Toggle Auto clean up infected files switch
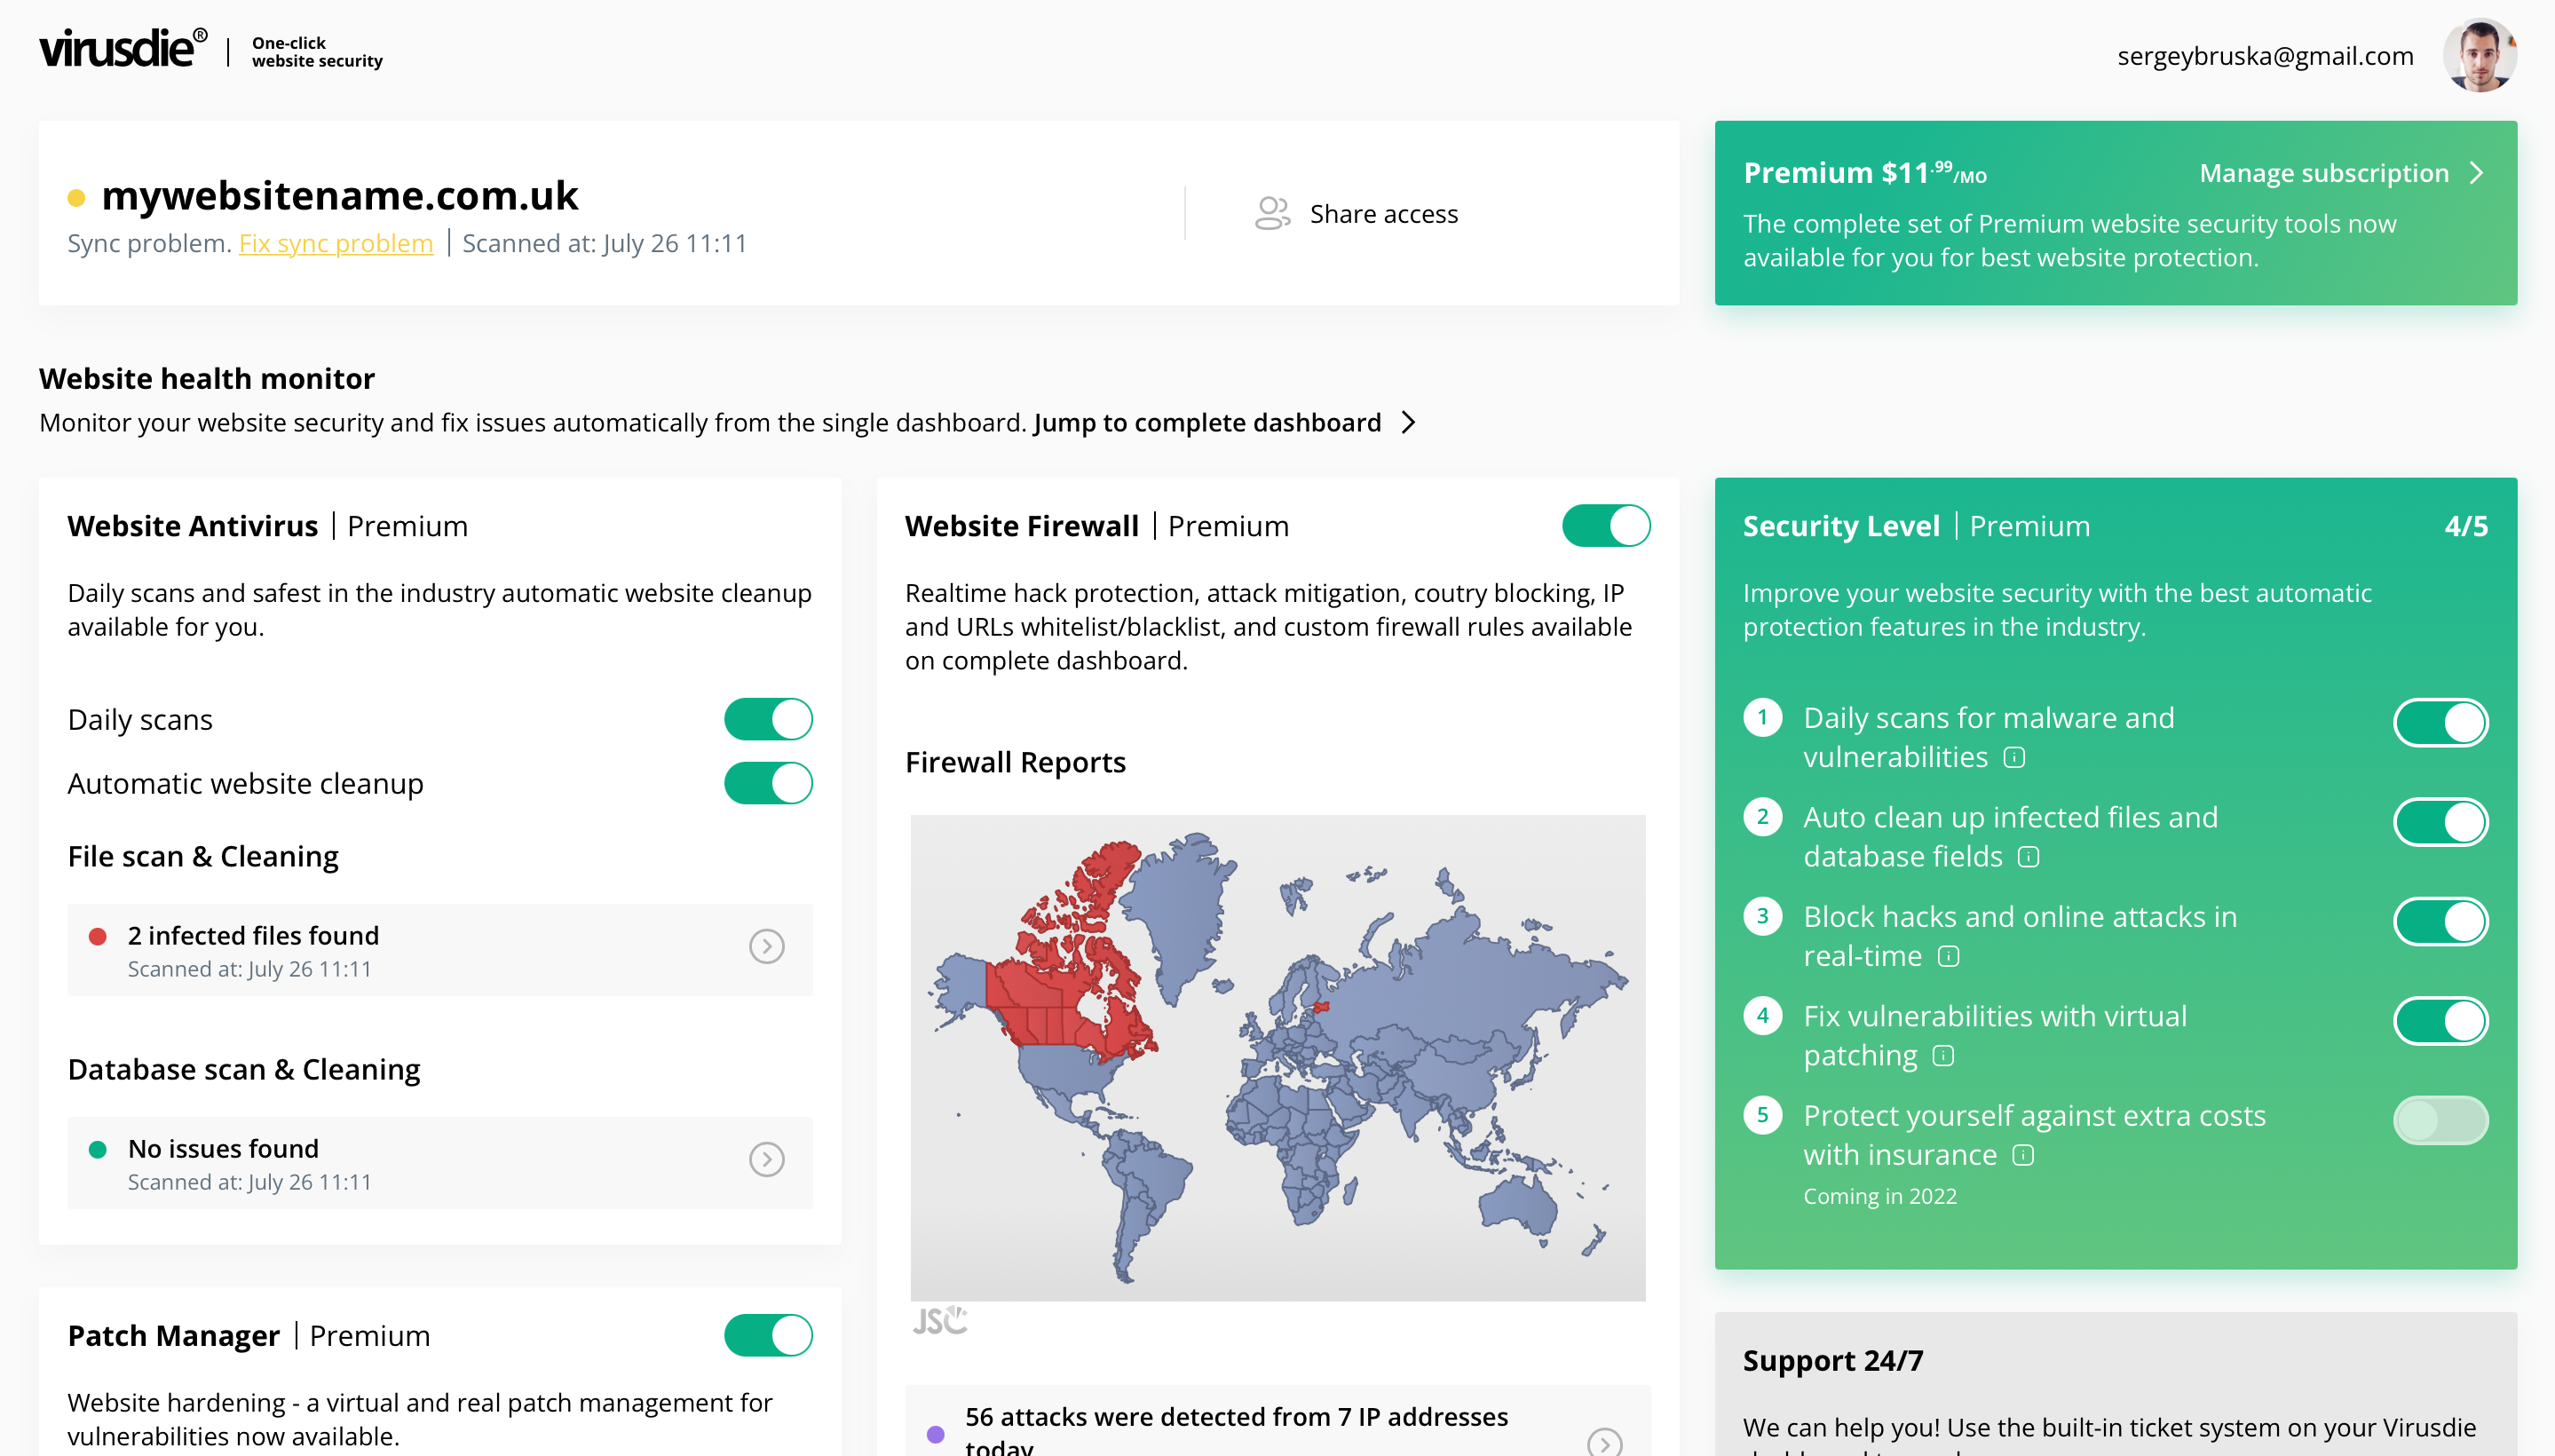 pos(2441,822)
